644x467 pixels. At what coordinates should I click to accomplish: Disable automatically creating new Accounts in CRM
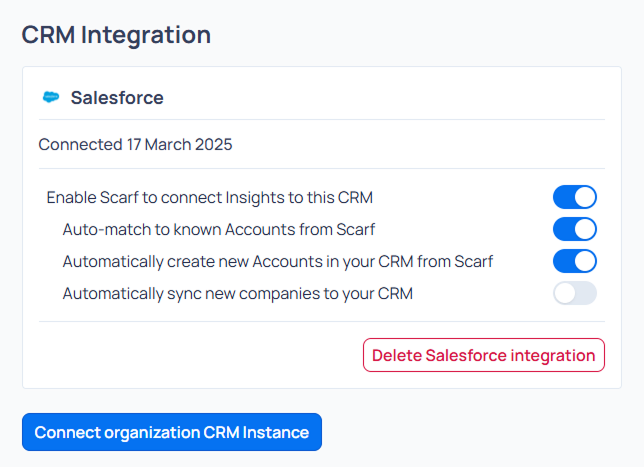pyautogui.click(x=574, y=261)
